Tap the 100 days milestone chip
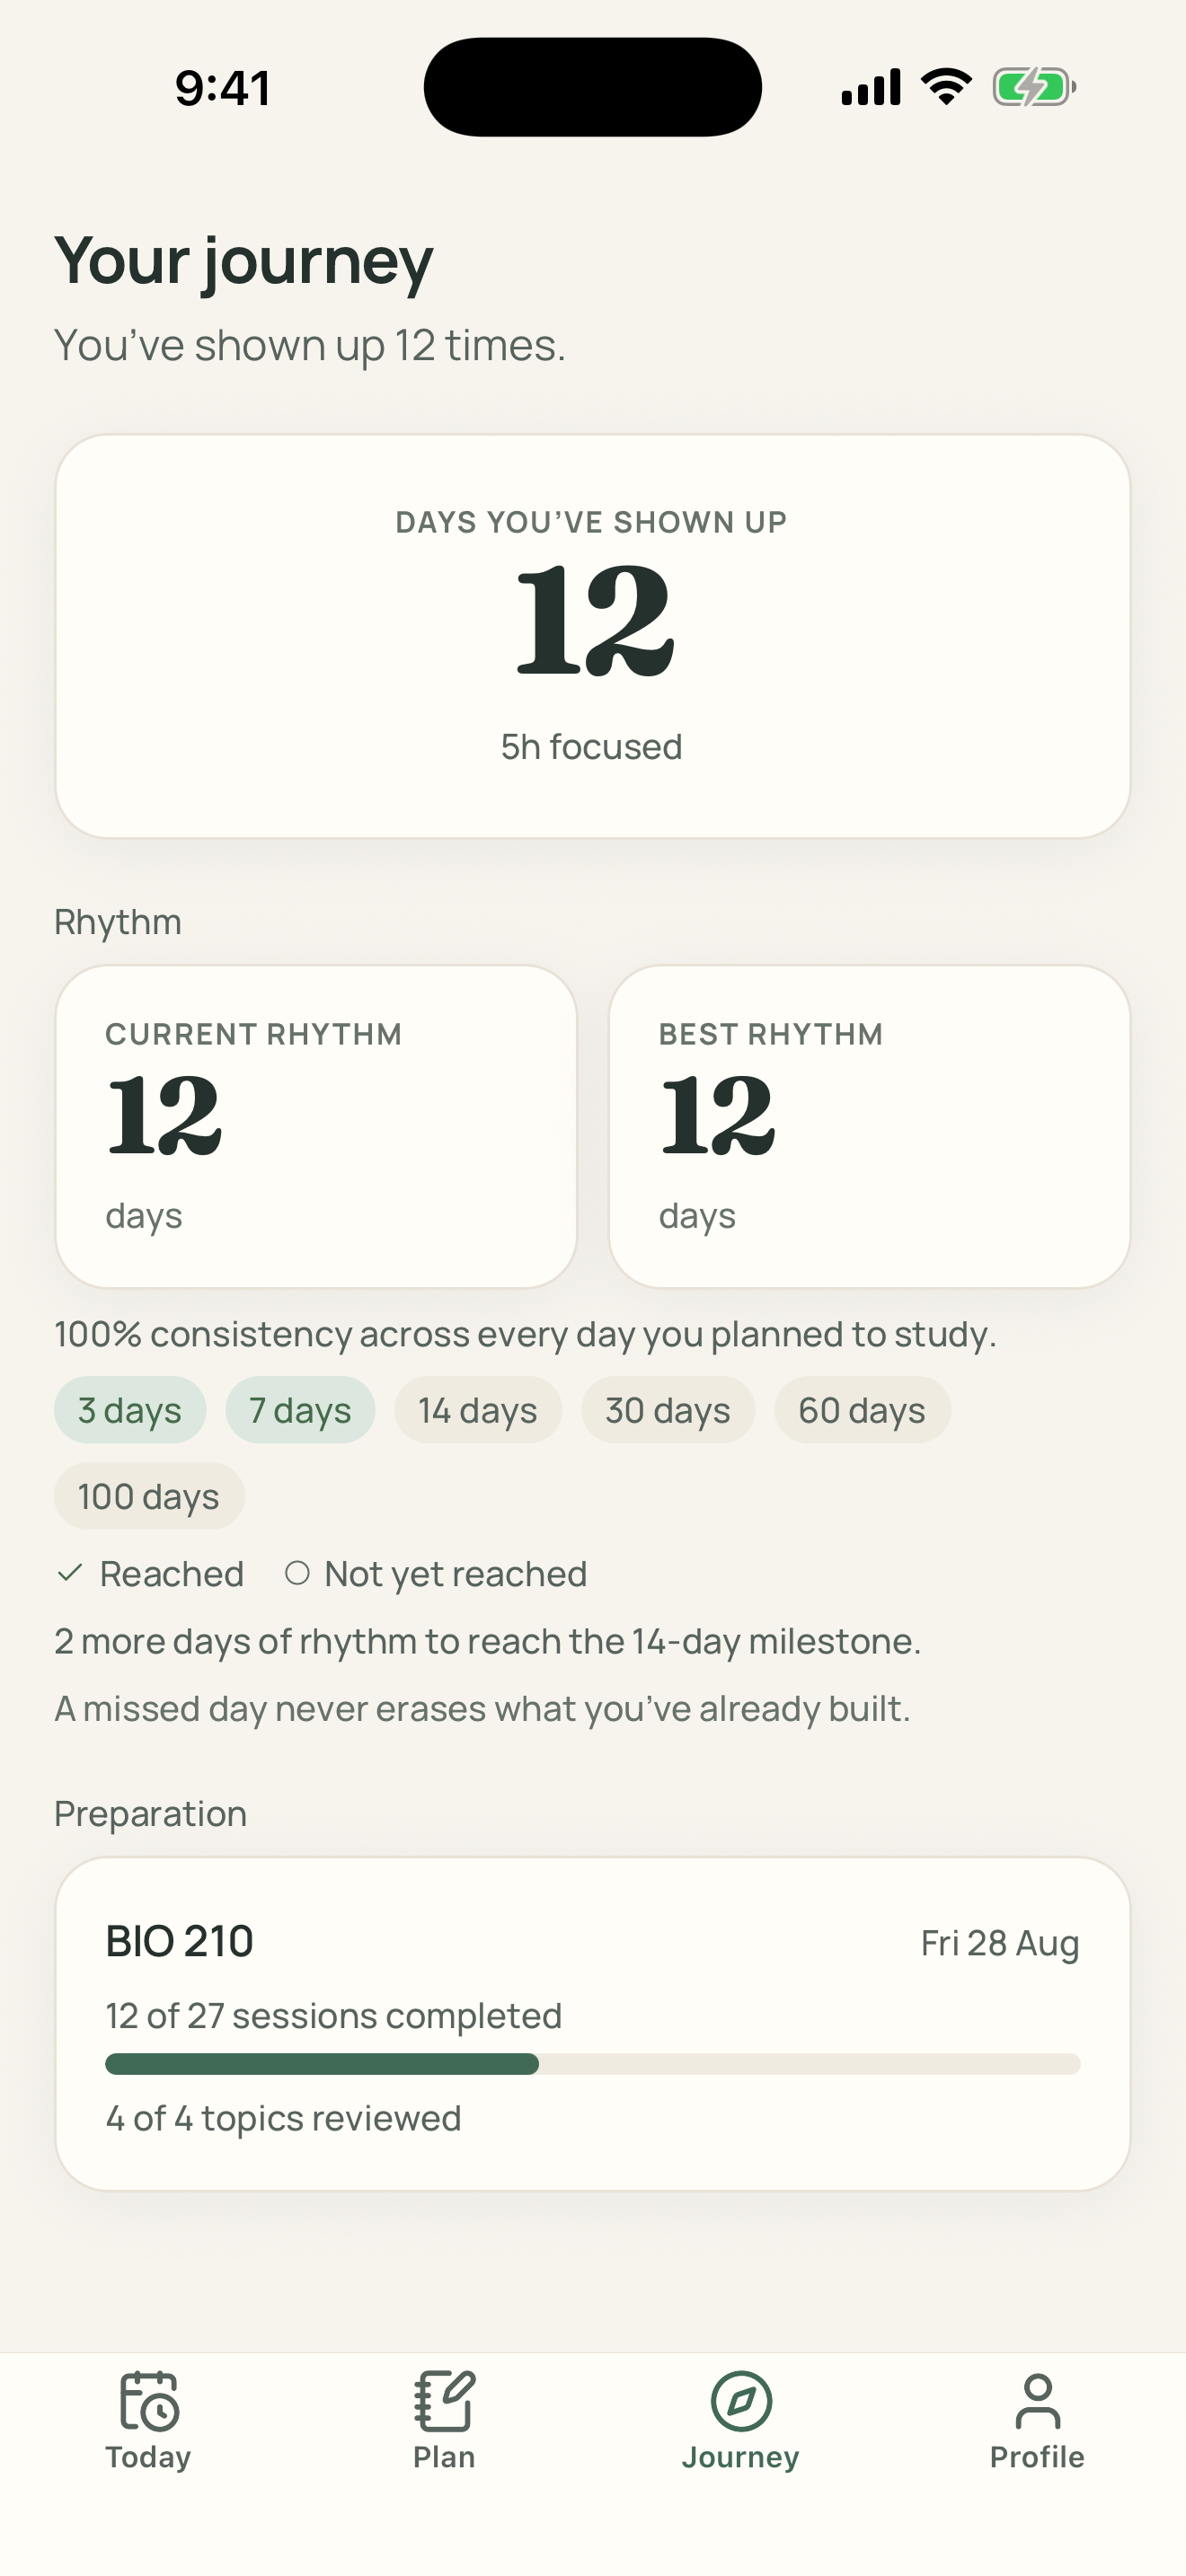The height and width of the screenshot is (2576, 1186). (149, 1496)
